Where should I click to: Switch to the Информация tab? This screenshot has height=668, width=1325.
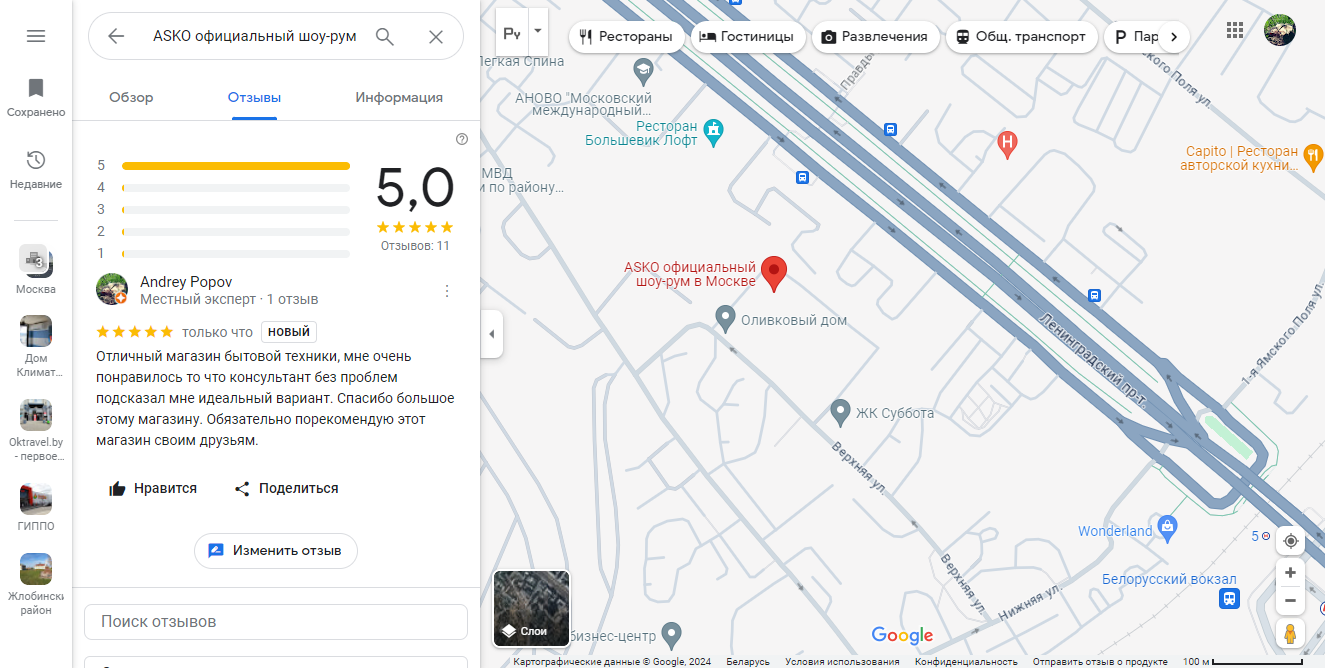tap(399, 97)
